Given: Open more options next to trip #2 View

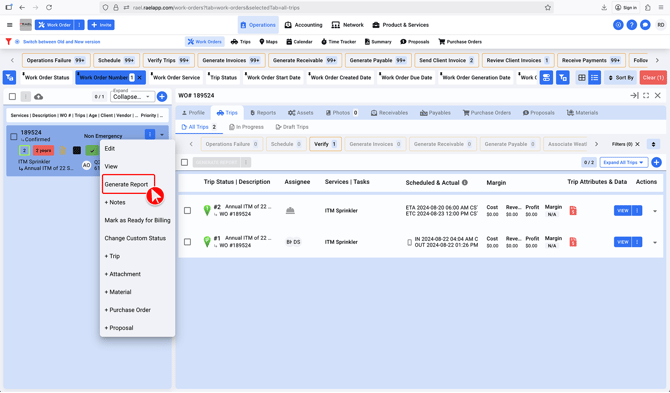Looking at the screenshot, I should [637, 210].
